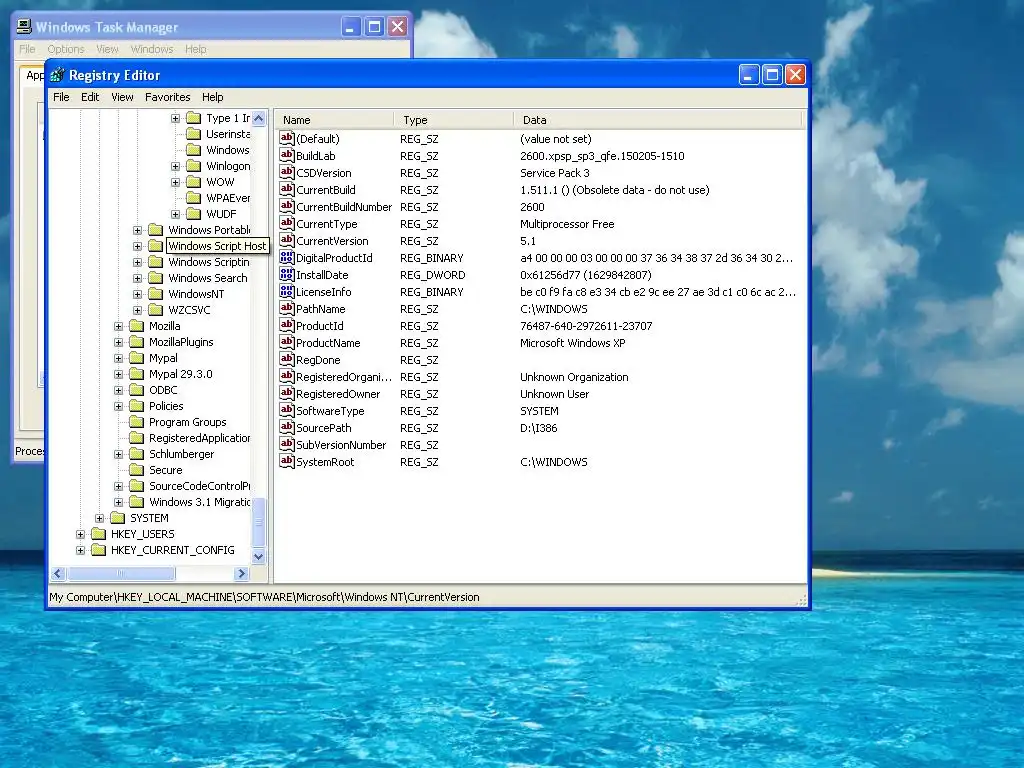Screen dimensions: 1024x768
Task: Click the '76487-640-2972611-23707' product ID value
Action: (x=586, y=326)
